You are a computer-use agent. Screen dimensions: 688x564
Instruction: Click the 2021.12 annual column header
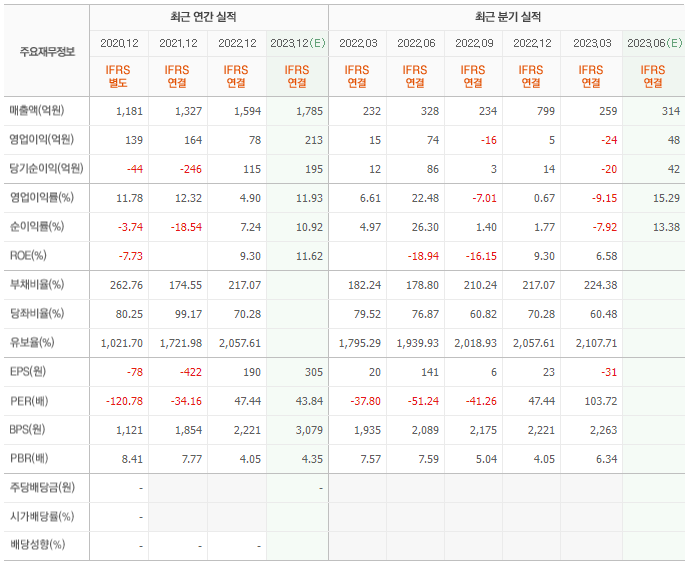coord(178,43)
